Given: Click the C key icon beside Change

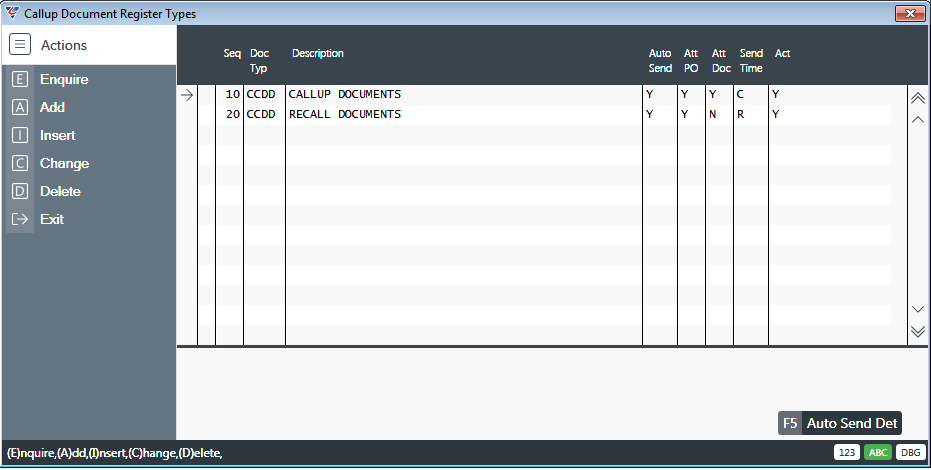Looking at the screenshot, I should coord(20,163).
